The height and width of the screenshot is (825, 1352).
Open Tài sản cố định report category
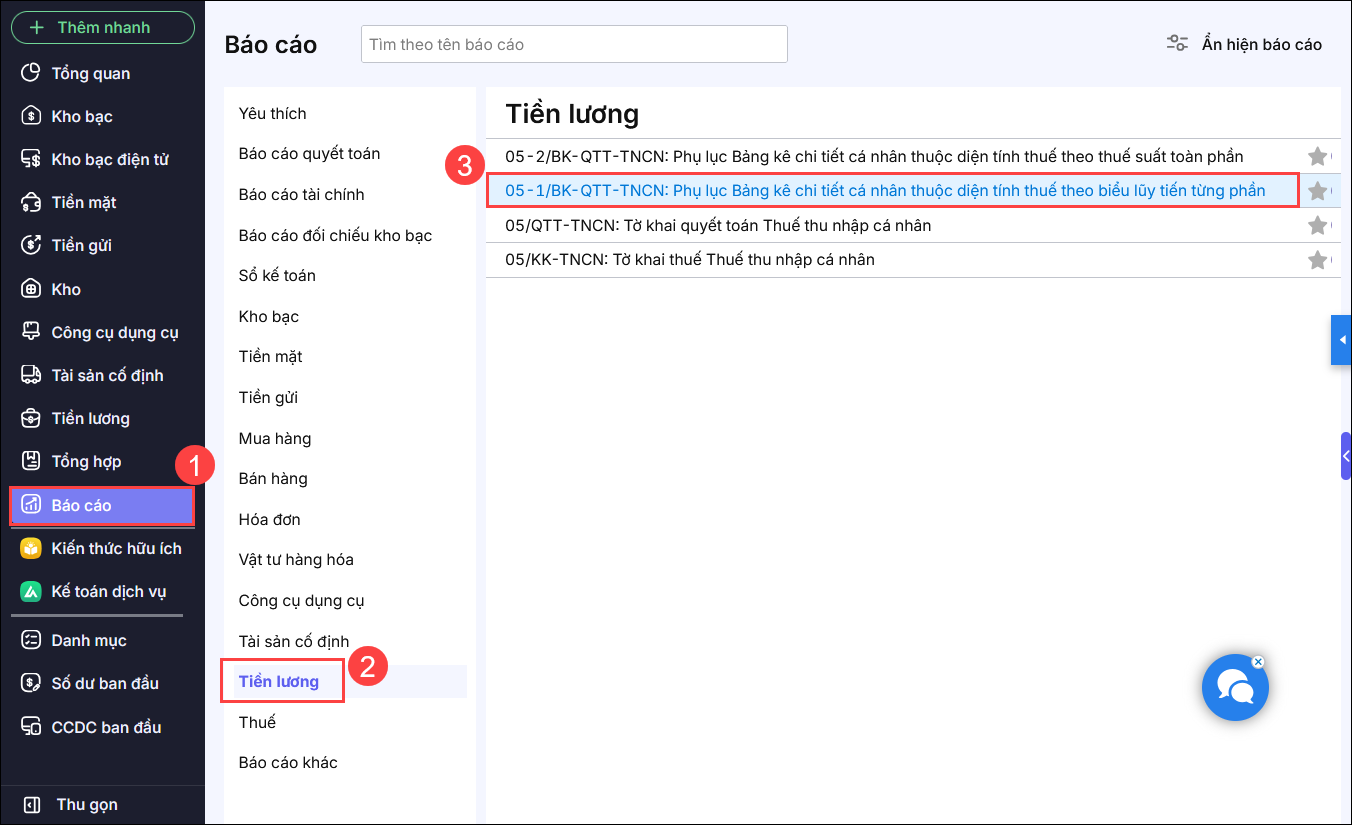(x=294, y=641)
